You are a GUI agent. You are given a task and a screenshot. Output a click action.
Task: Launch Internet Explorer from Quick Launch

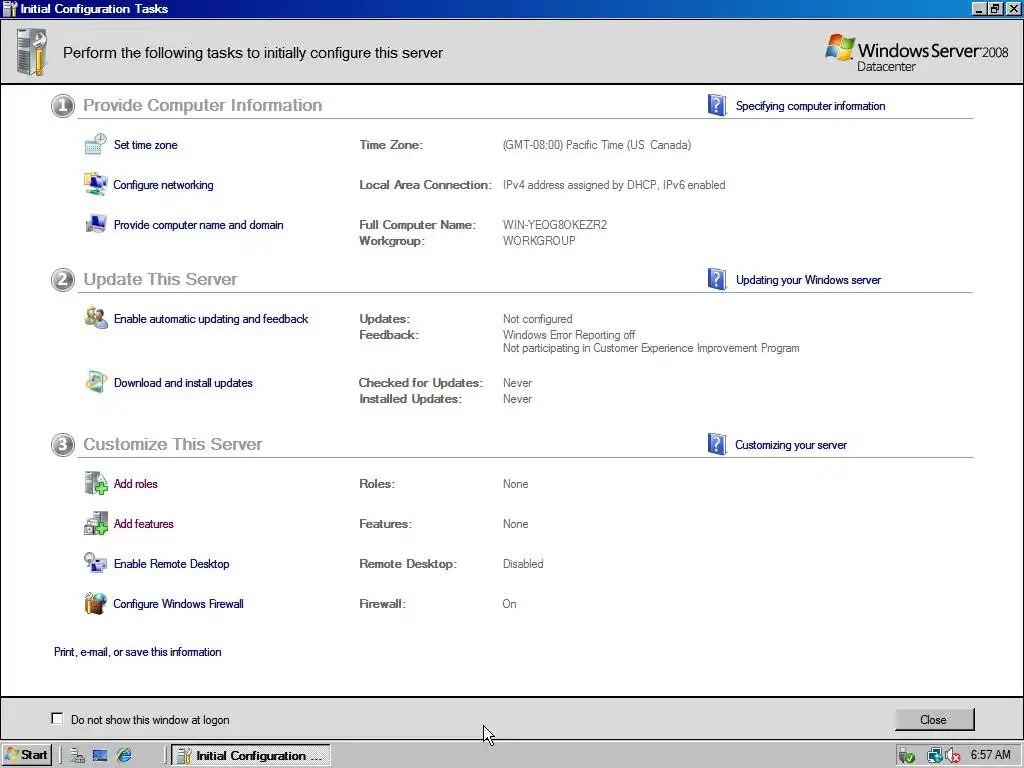123,756
